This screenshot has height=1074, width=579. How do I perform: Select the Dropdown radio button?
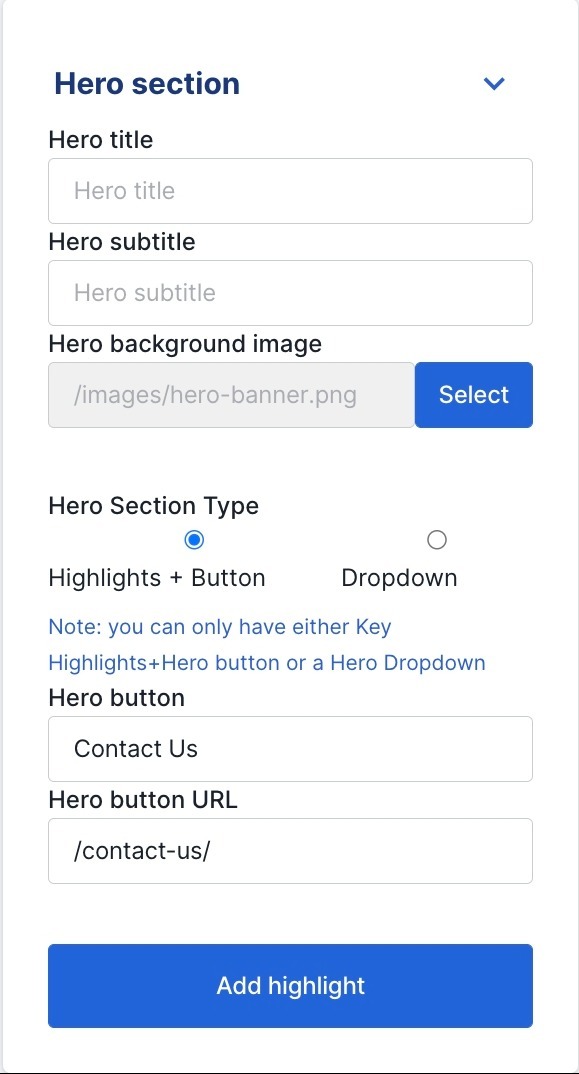tap(436, 540)
